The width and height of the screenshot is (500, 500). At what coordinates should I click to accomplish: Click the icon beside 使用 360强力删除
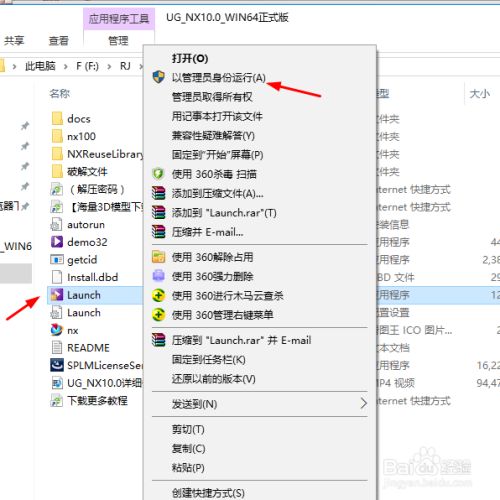click(x=158, y=276)
